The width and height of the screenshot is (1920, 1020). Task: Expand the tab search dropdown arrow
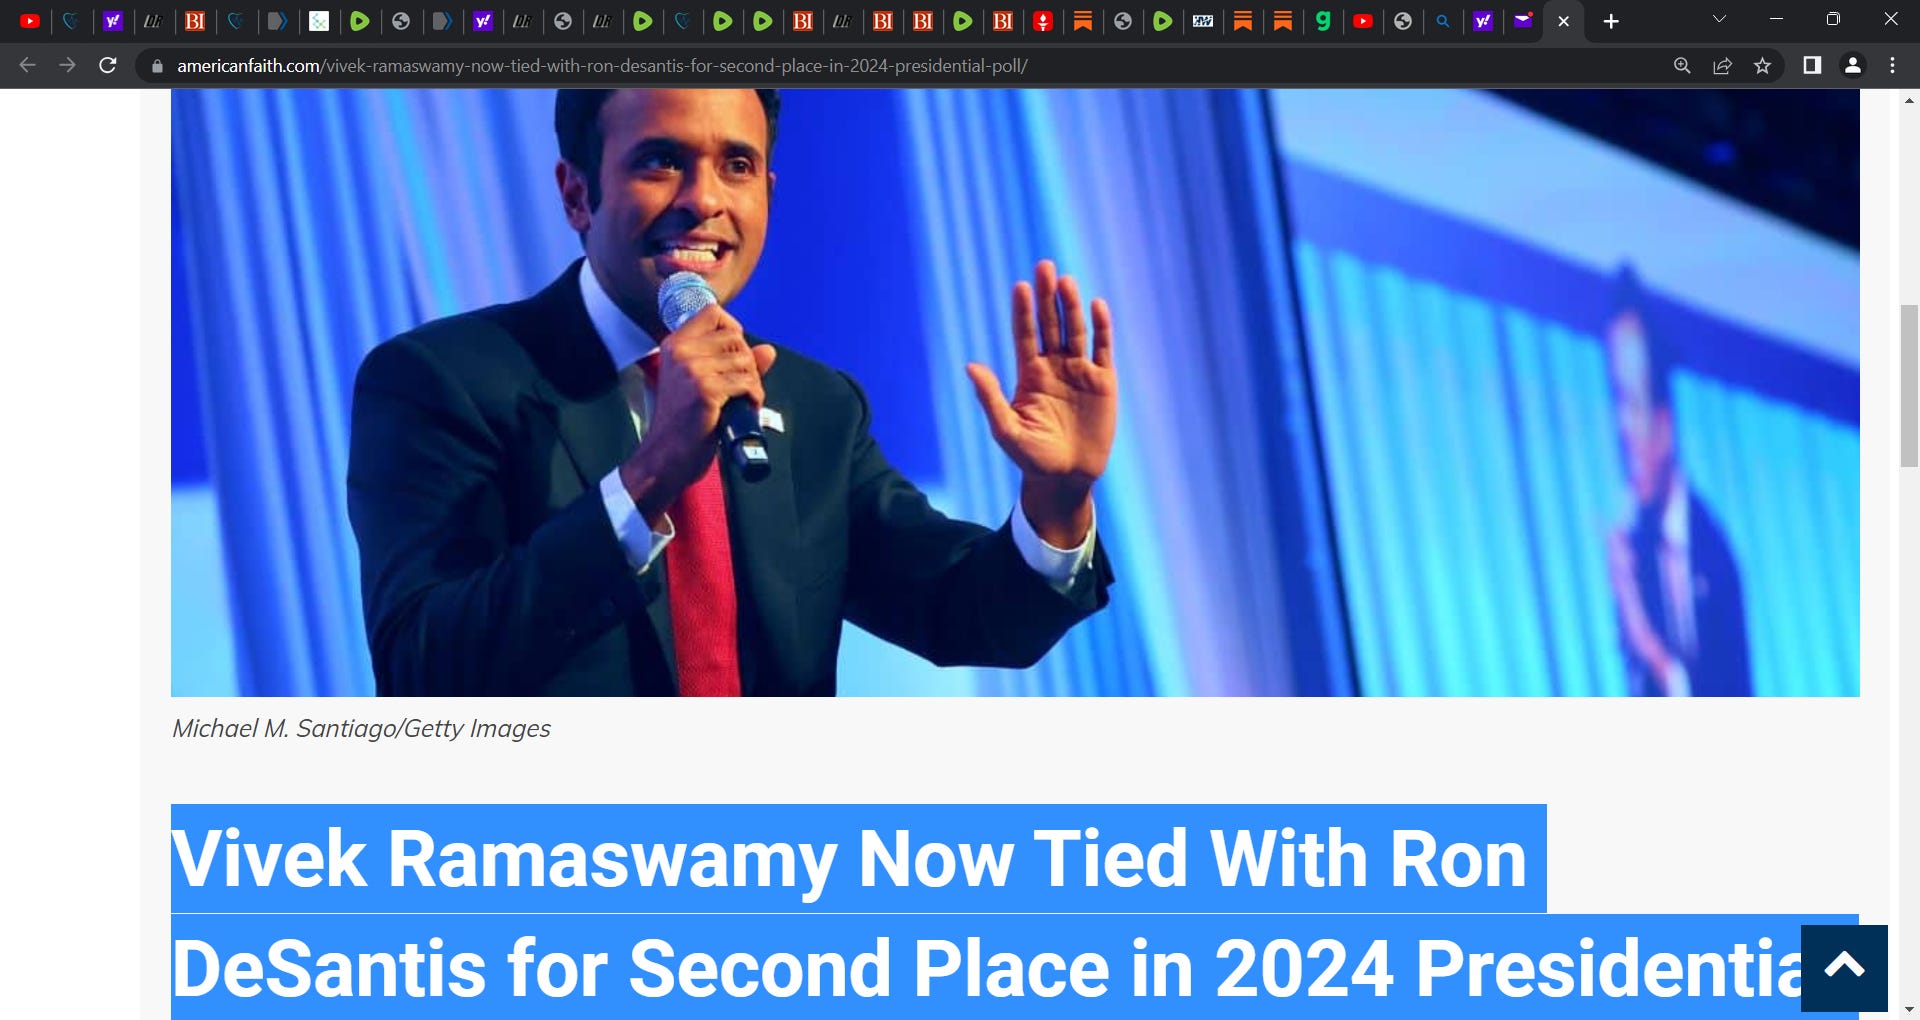pos(1719,20)
